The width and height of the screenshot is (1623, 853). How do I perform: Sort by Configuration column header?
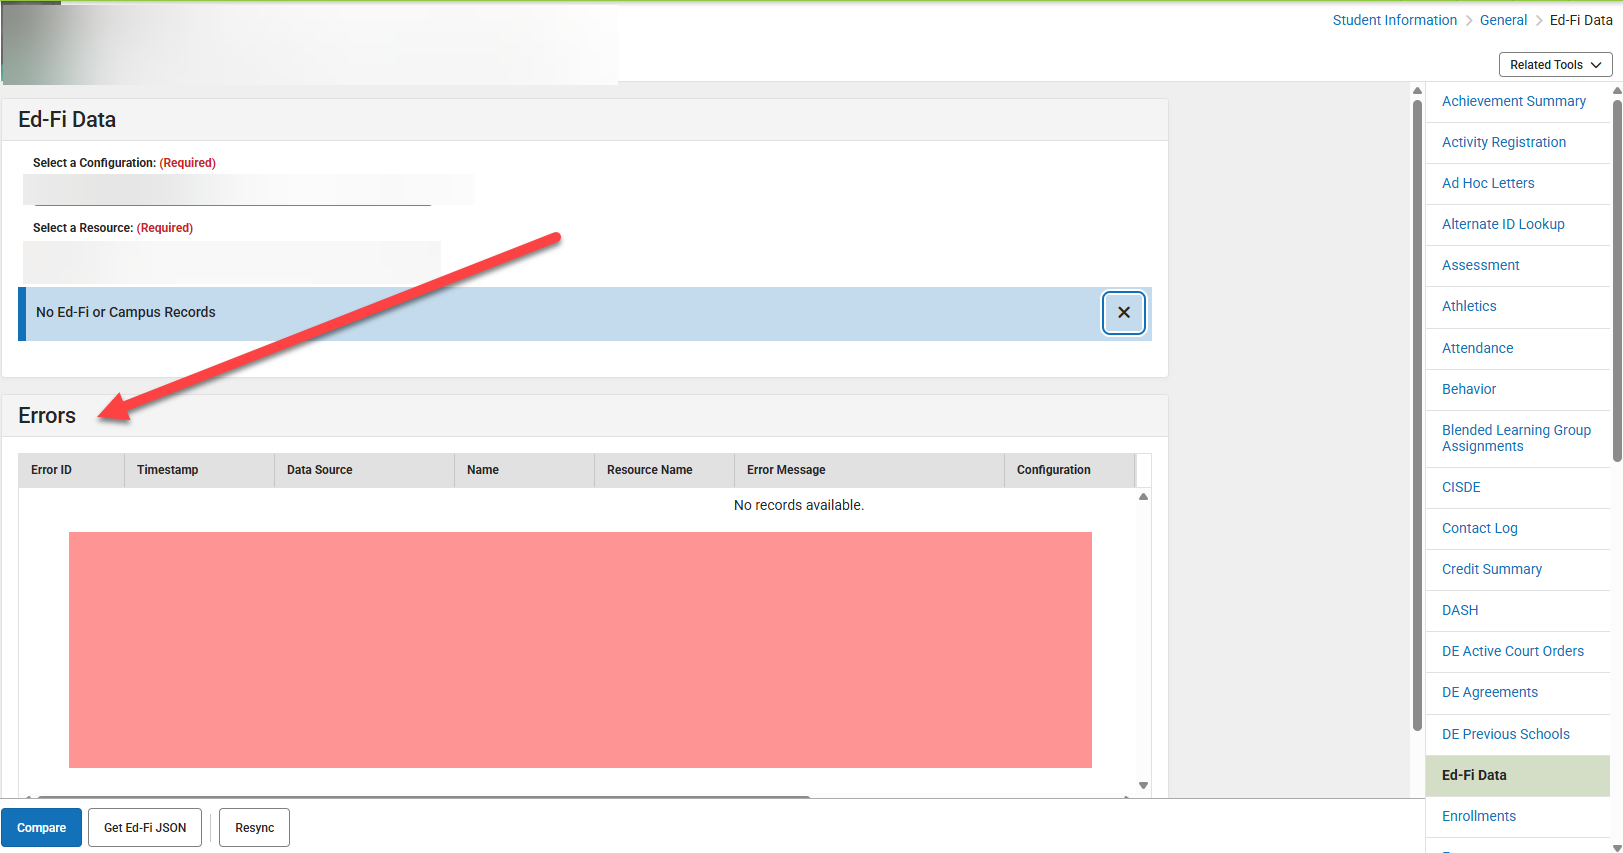[x=1070, y=470]
